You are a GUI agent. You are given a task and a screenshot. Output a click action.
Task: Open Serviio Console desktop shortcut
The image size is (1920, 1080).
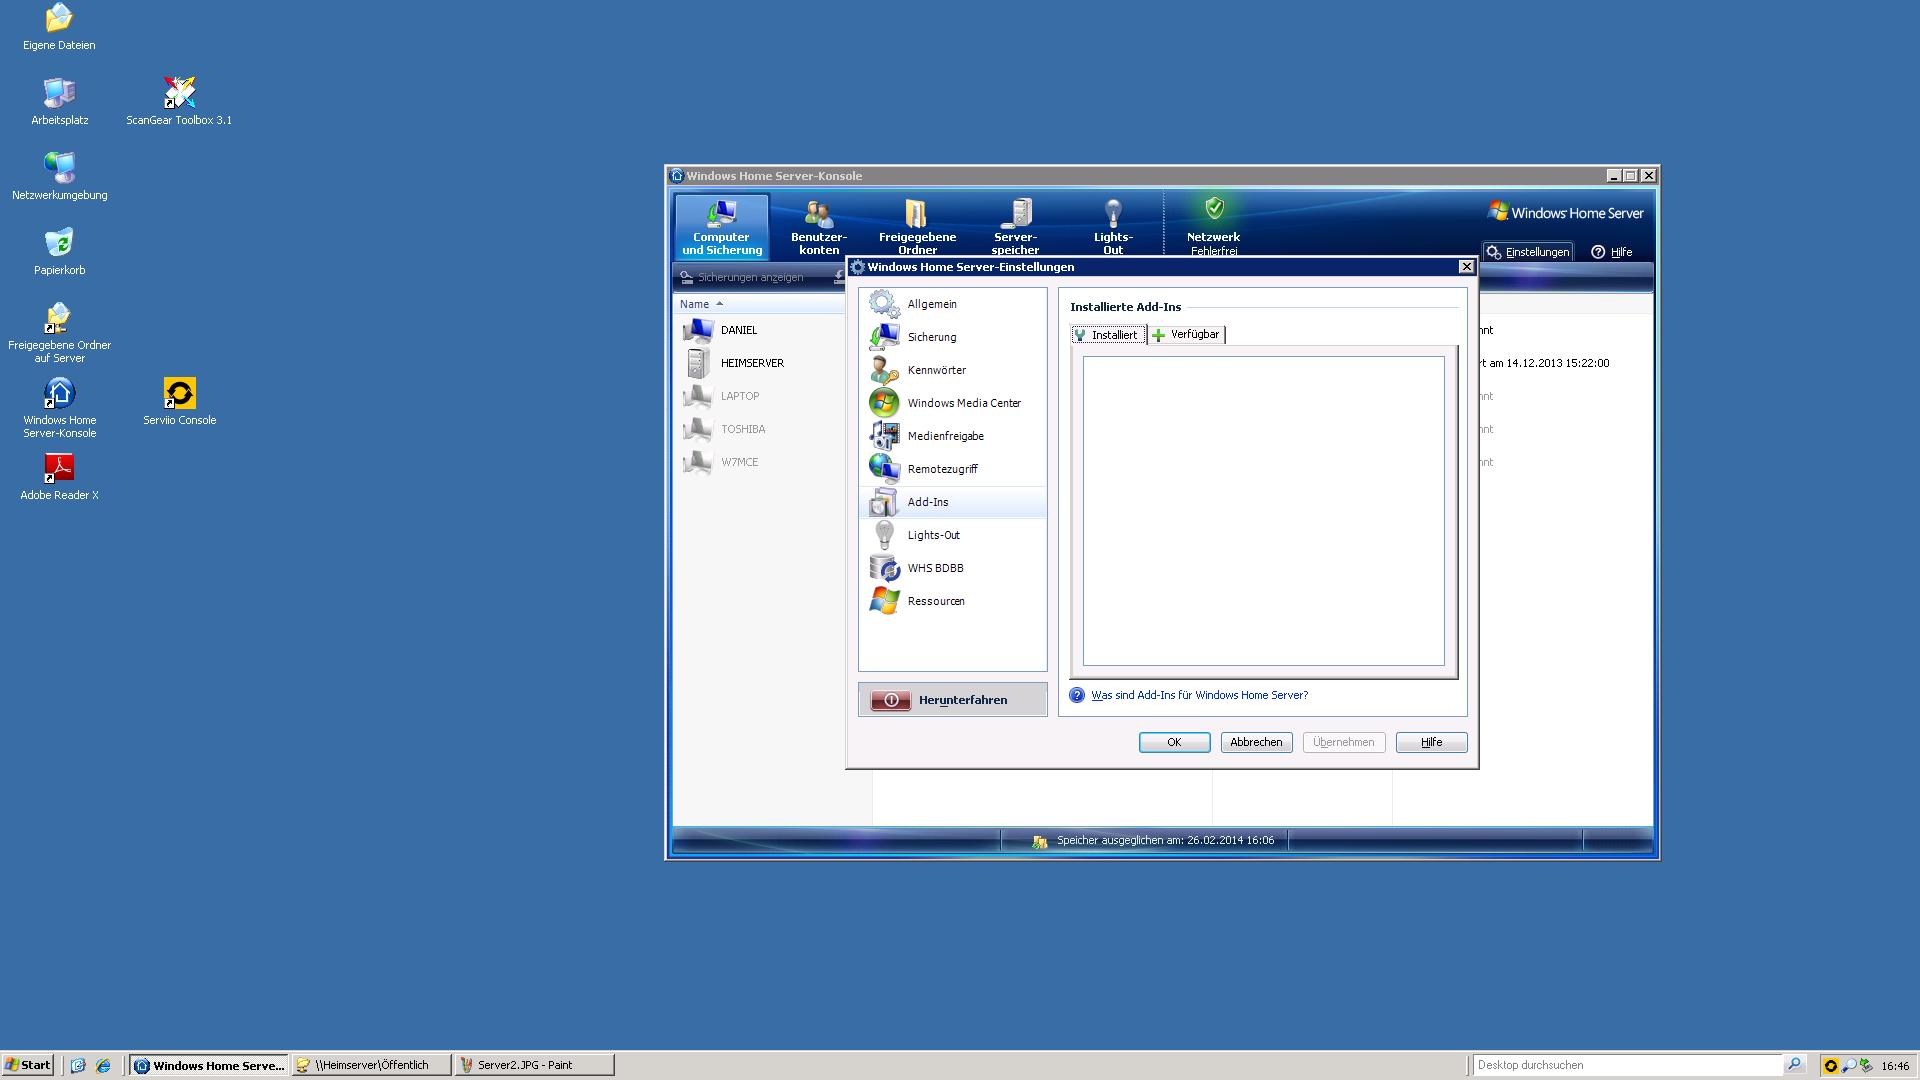tap(179, 402)
